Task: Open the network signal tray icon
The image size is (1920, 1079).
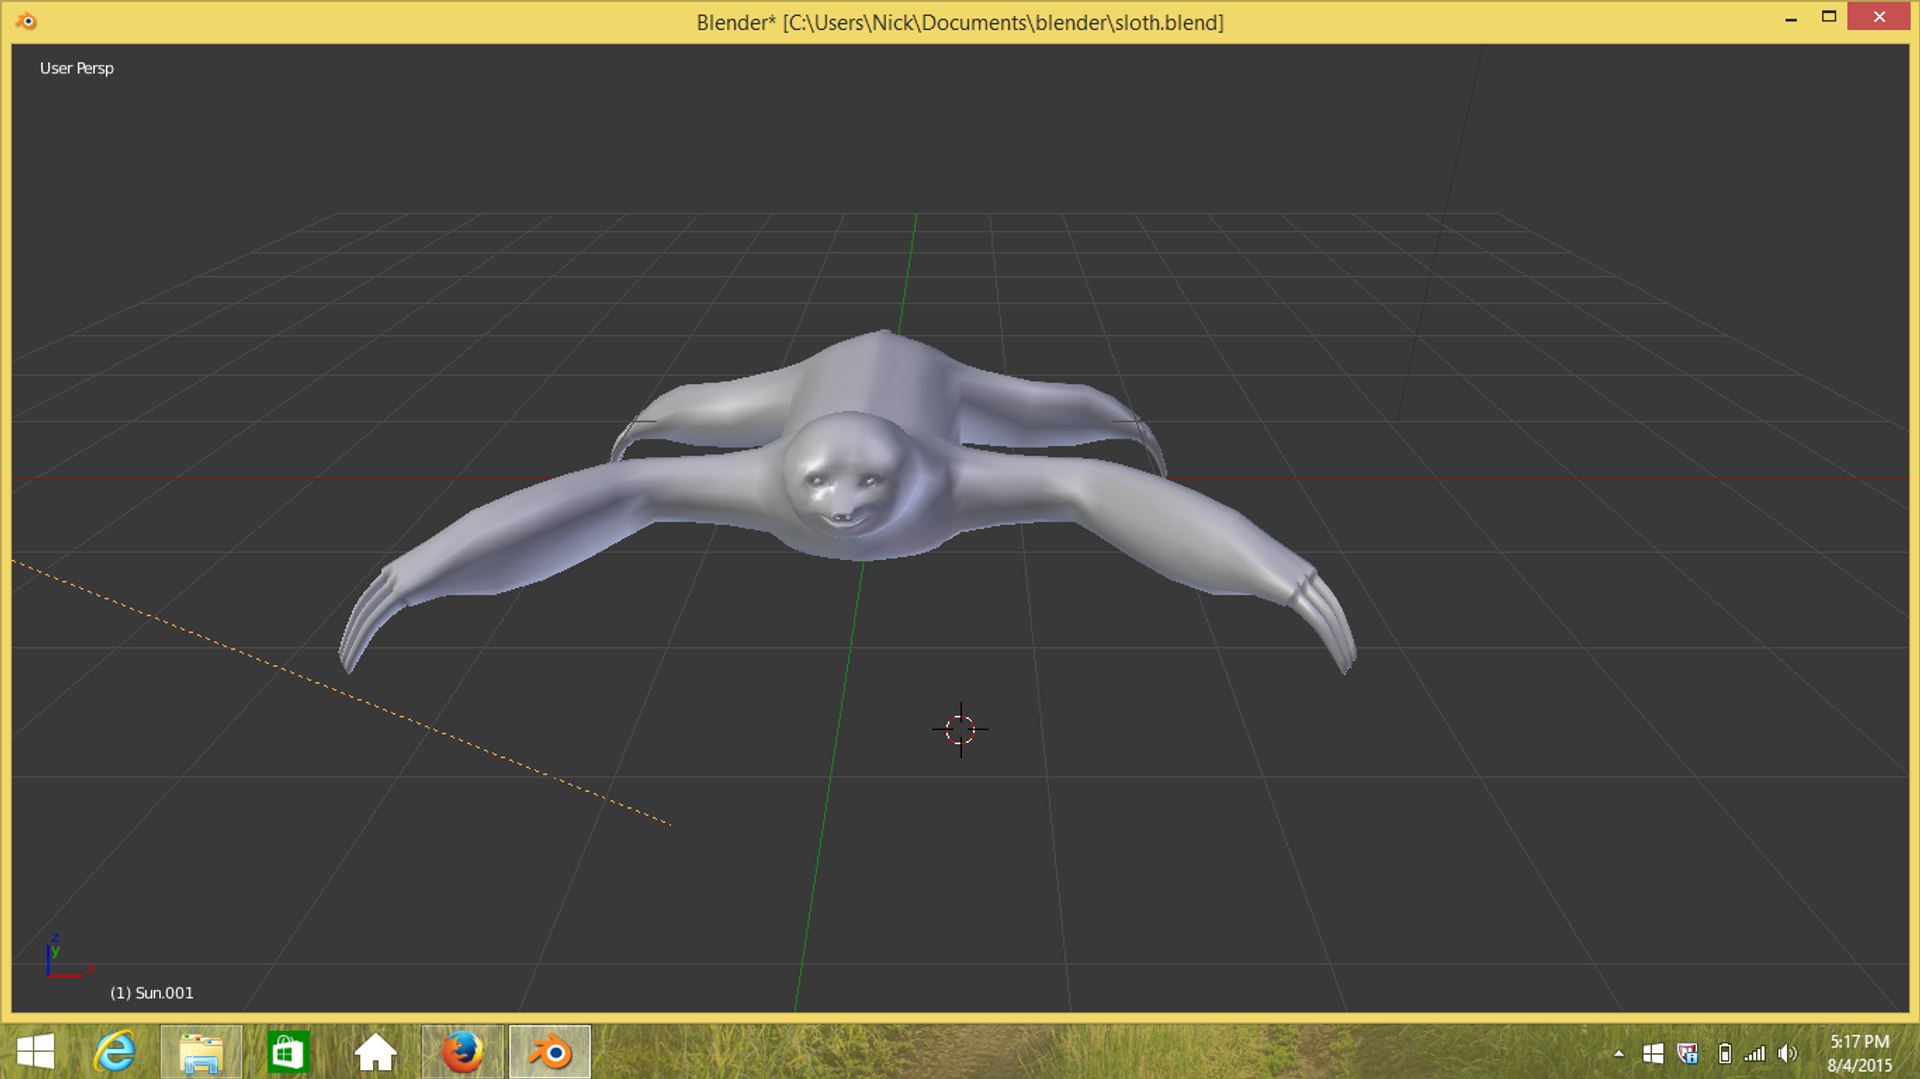Action: coord(1754,1053)
